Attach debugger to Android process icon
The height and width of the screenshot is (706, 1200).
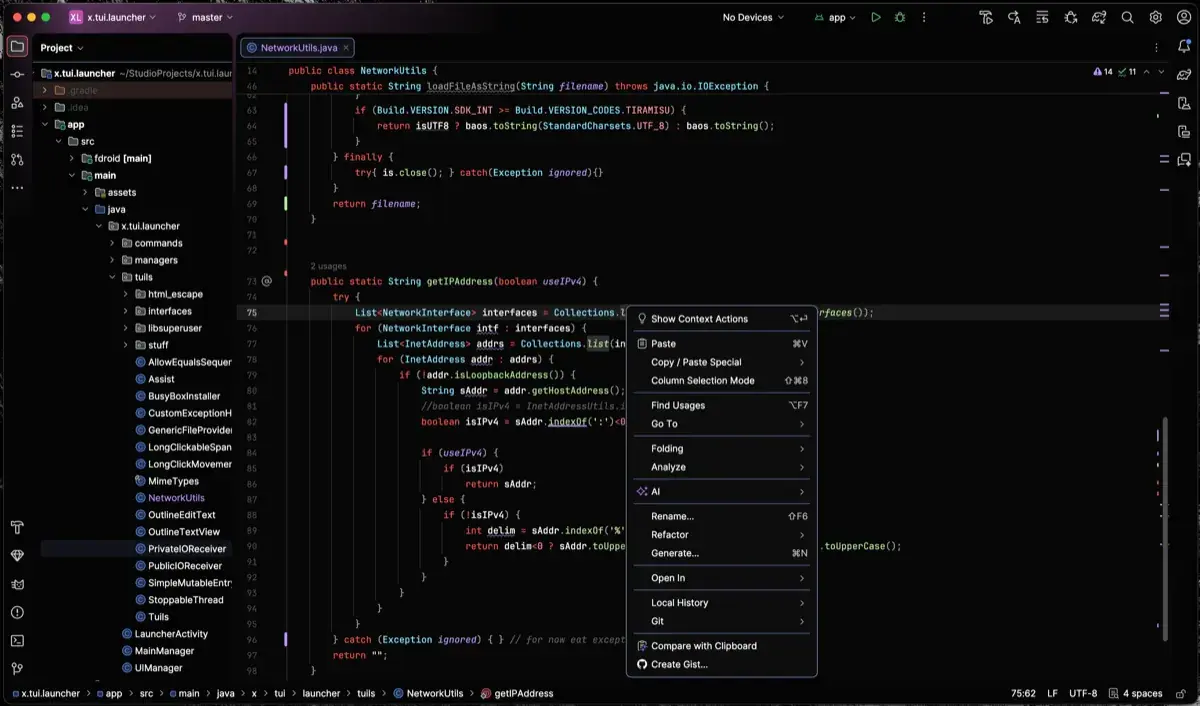click(1071, 17)
